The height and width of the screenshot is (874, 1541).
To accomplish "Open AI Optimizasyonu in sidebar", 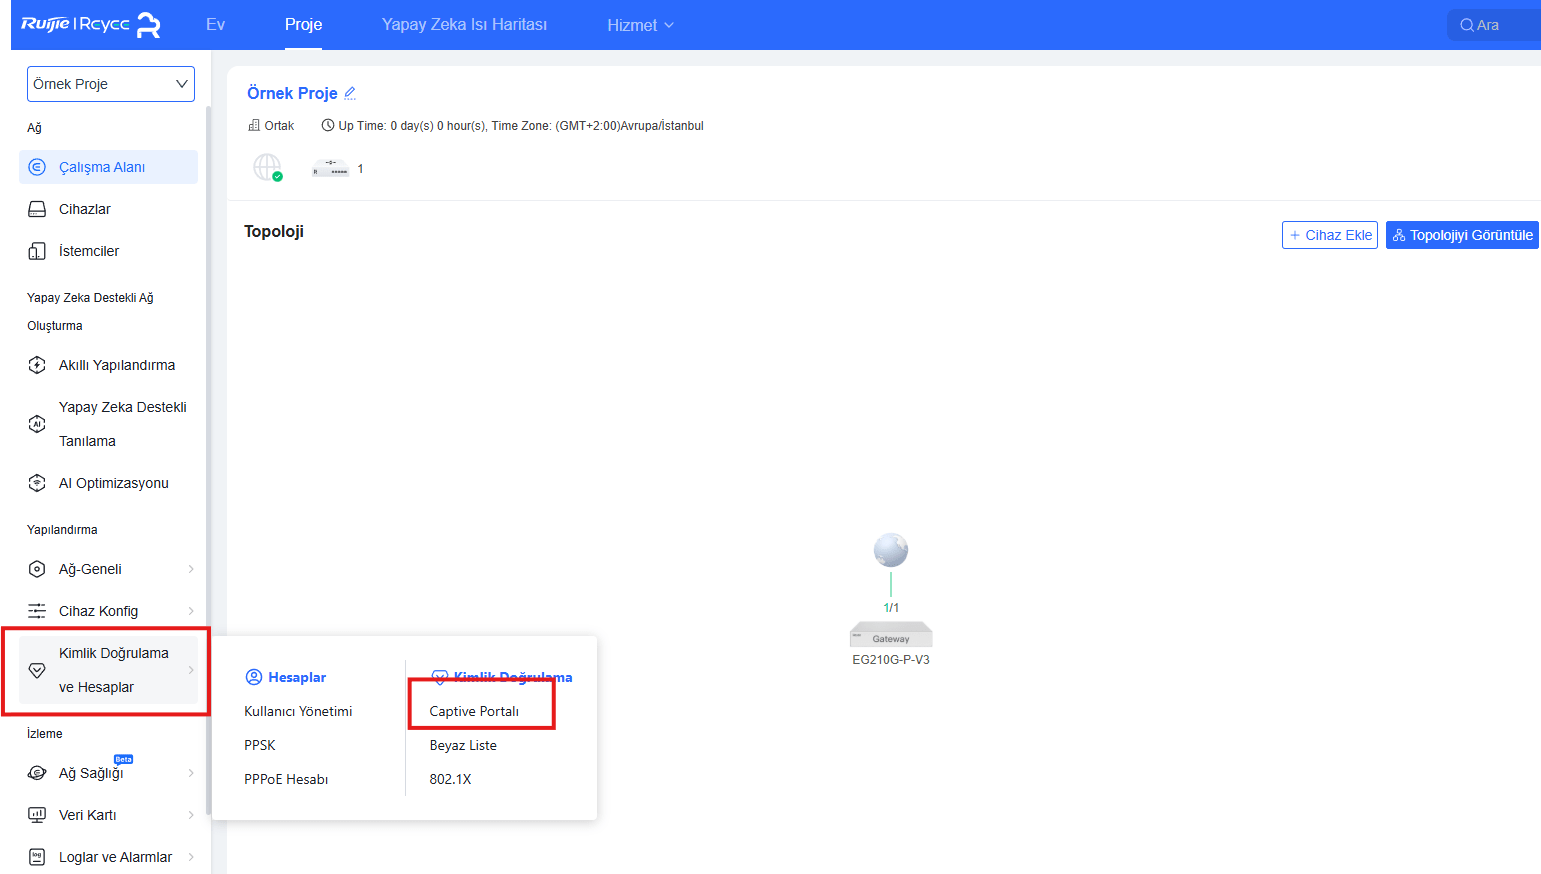I will (x=113, y=483).
